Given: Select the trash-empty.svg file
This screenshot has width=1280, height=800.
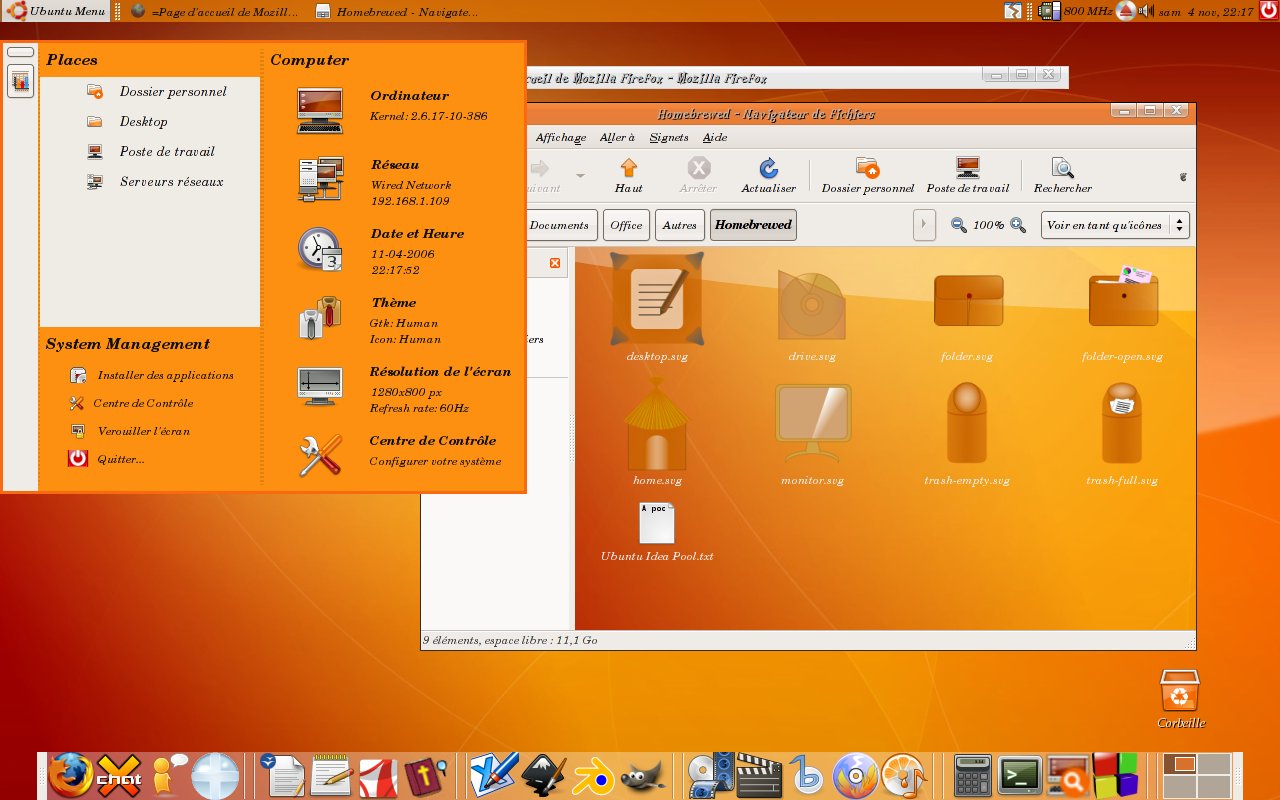Looking at the screenshot, I should click(967, 436).
